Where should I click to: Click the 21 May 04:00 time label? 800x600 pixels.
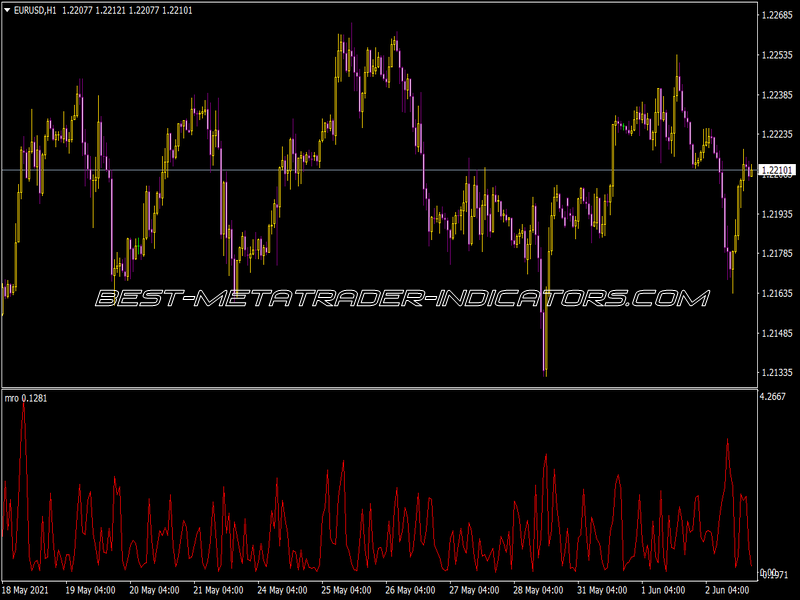pyautogui.click(x=218, y=590)
